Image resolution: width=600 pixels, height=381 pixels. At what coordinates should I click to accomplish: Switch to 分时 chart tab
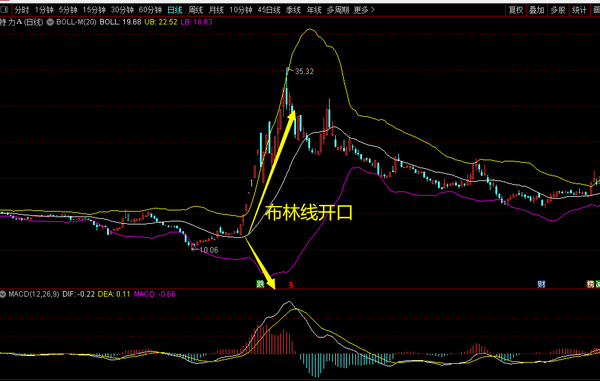pyautogui.click(x=22, y=10)
